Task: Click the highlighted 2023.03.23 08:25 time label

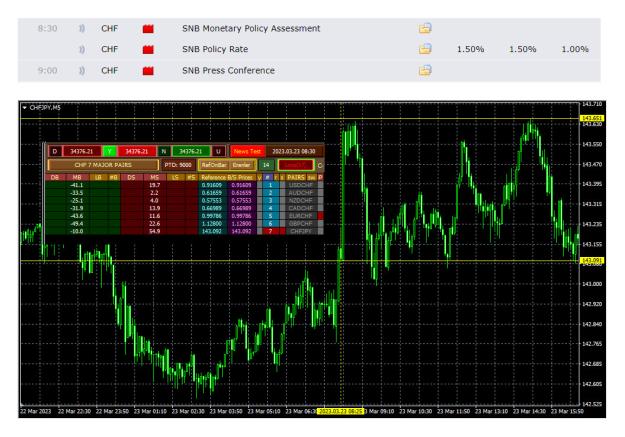Action: click(340, 411)
